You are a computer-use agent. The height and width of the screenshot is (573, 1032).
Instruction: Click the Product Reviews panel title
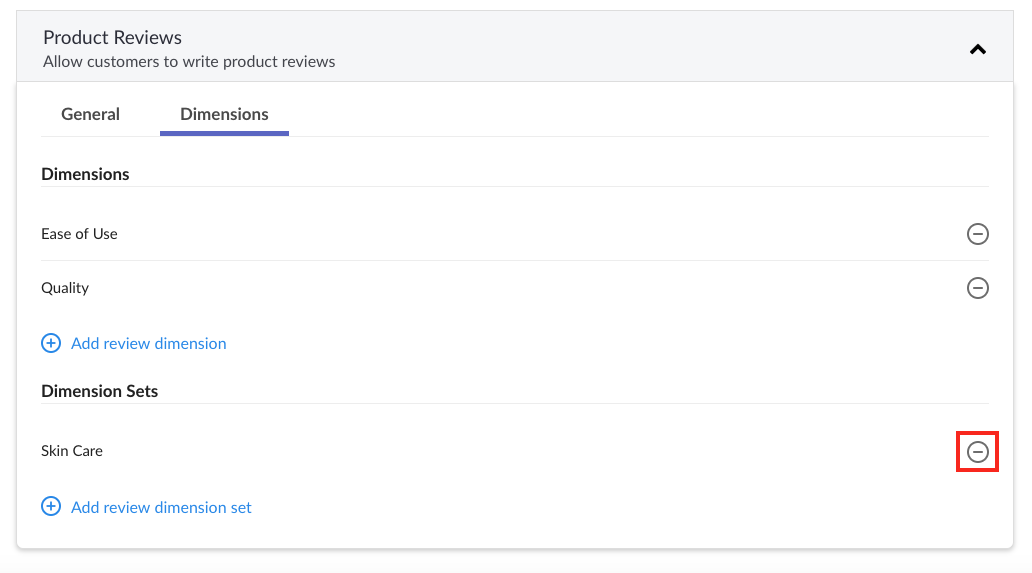coord(113,37)
